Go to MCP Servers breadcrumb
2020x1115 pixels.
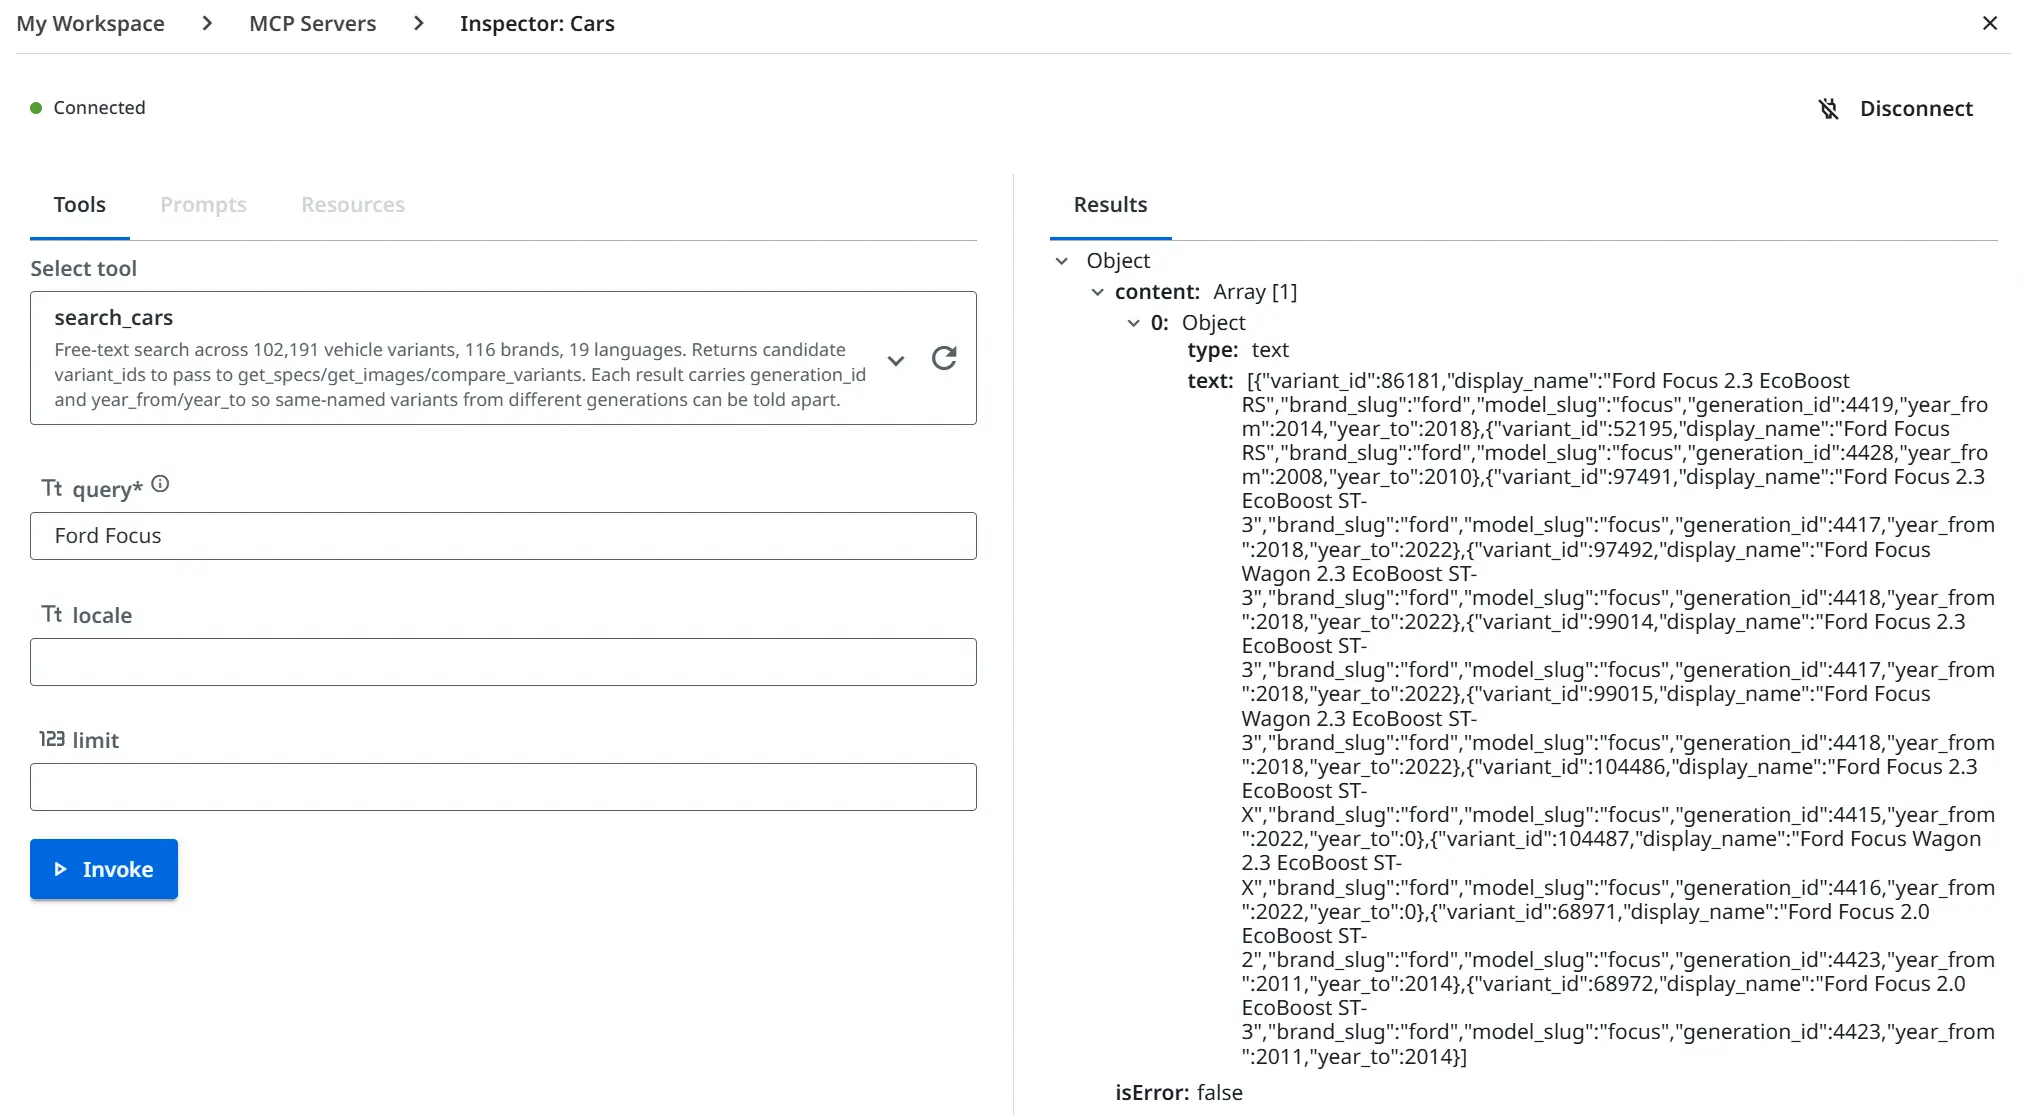click(312, 24)
